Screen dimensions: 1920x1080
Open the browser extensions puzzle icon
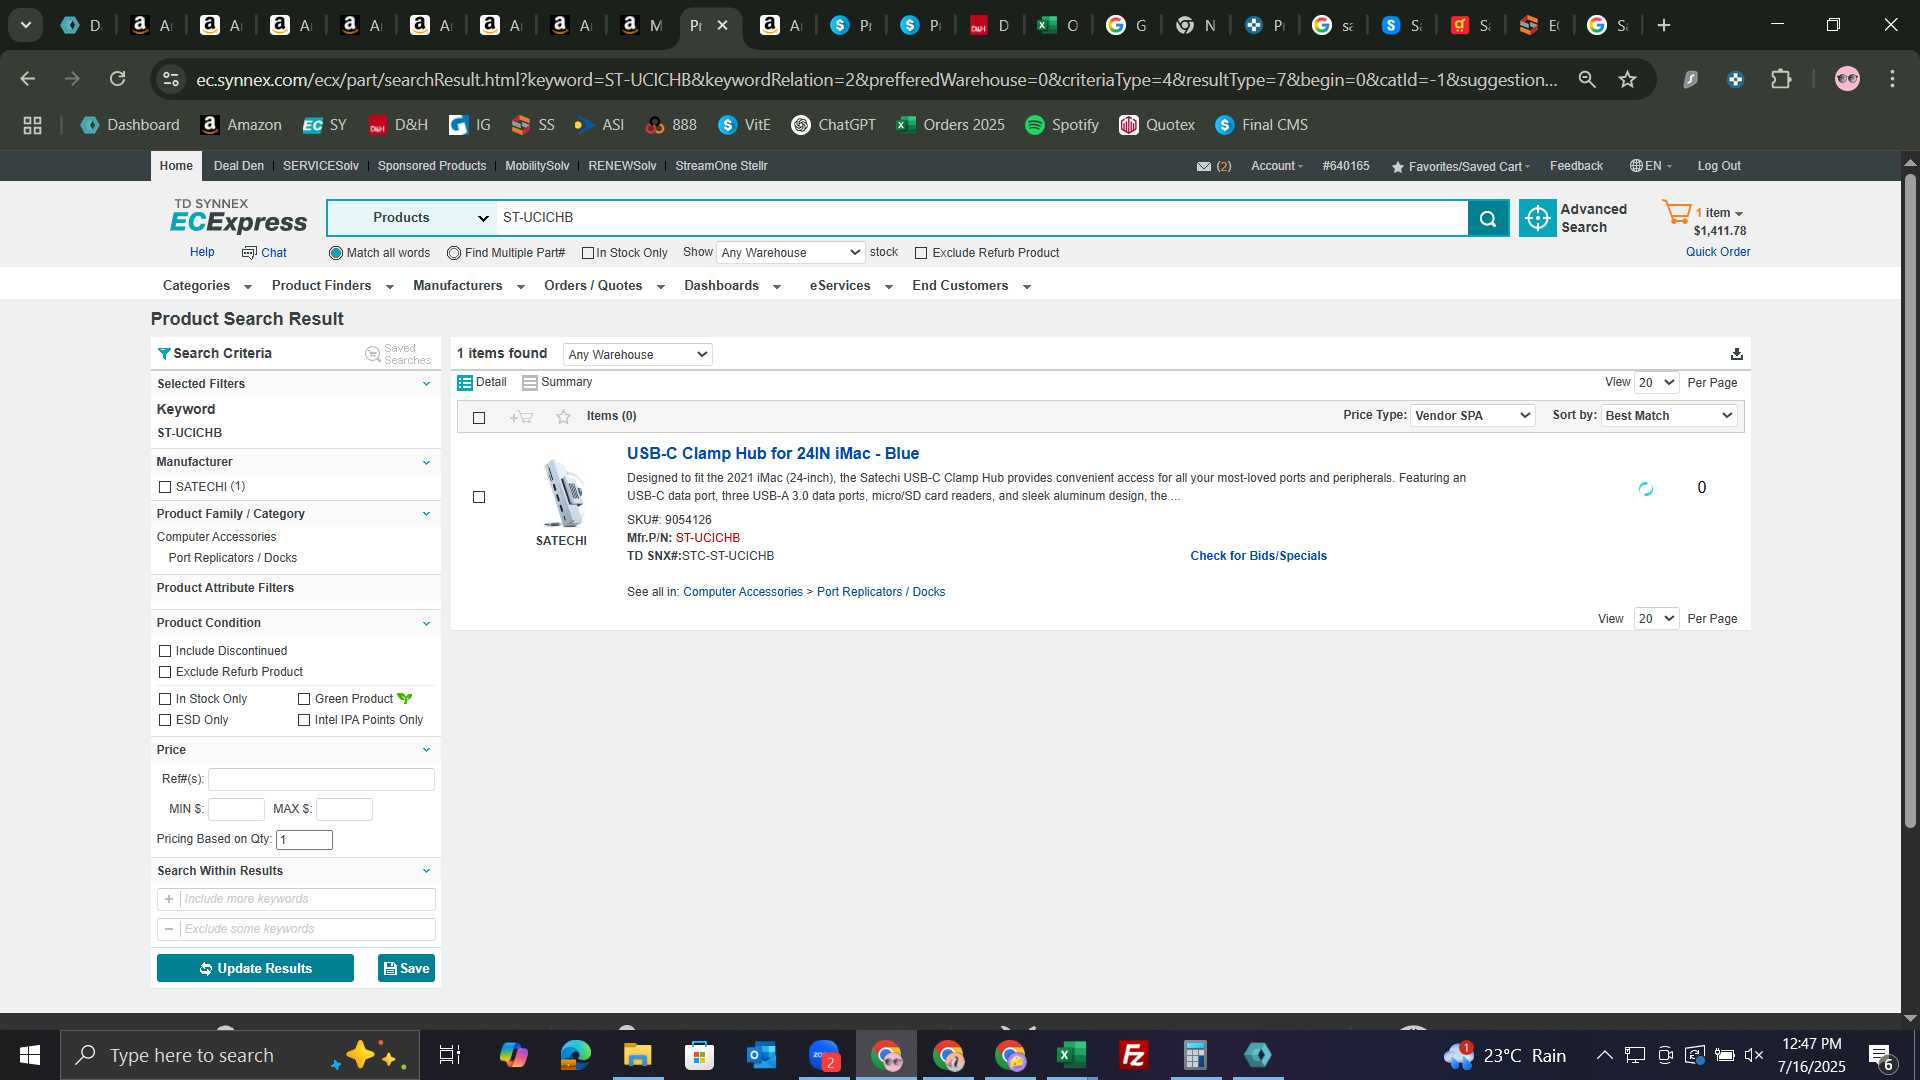coord(1782,79)
